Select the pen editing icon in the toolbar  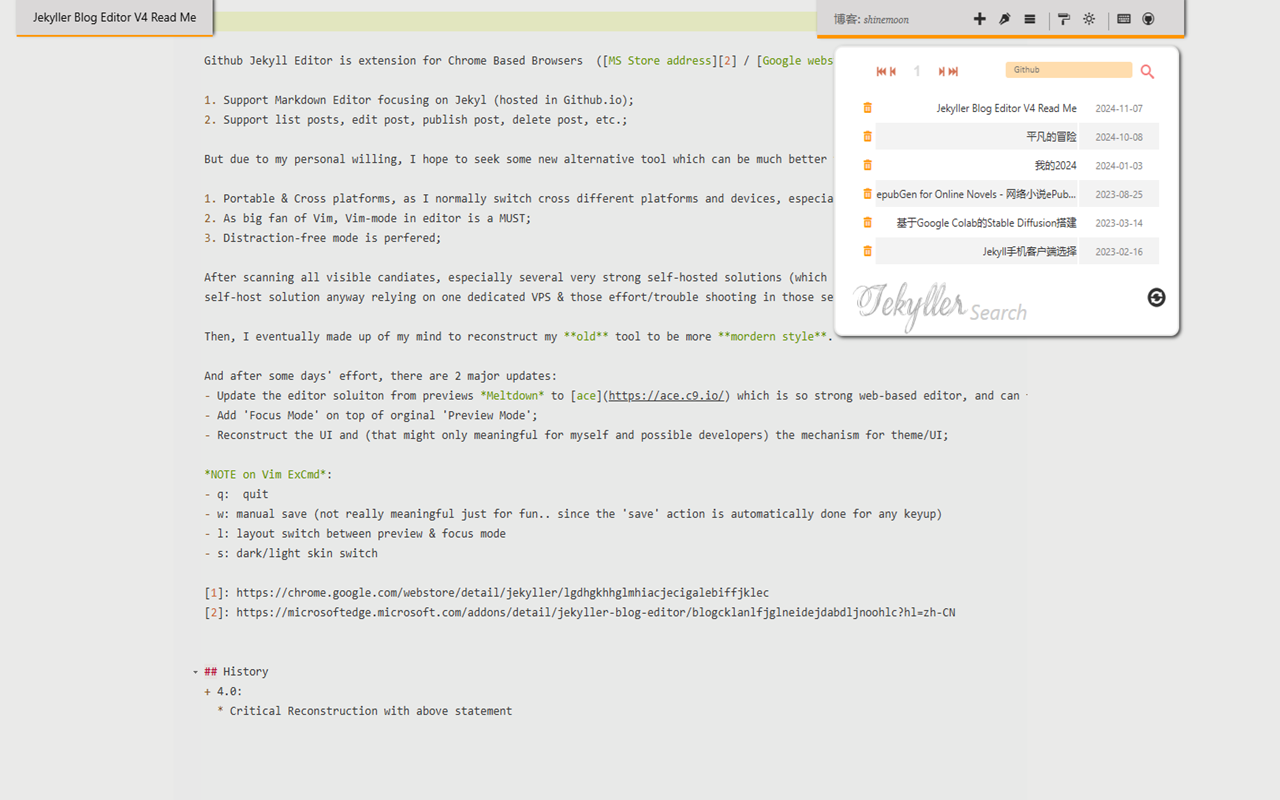(1004, 18)
